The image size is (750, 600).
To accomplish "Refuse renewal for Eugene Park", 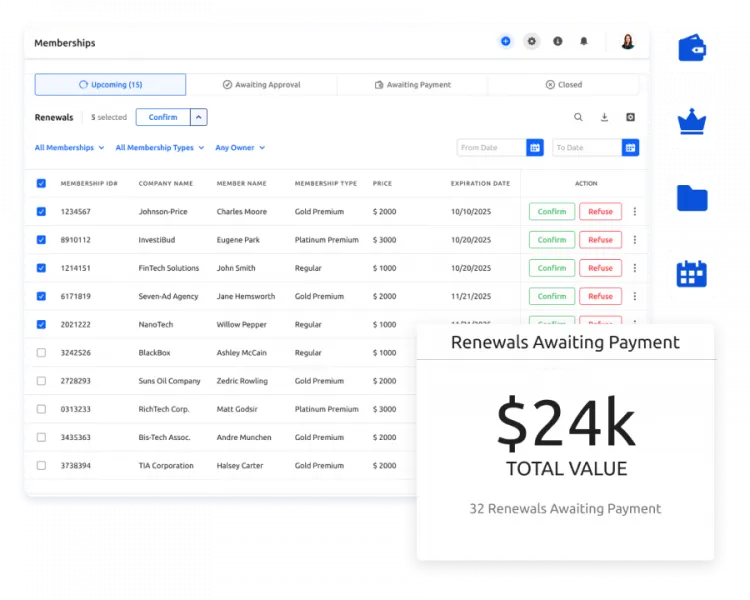I will 600,240.
